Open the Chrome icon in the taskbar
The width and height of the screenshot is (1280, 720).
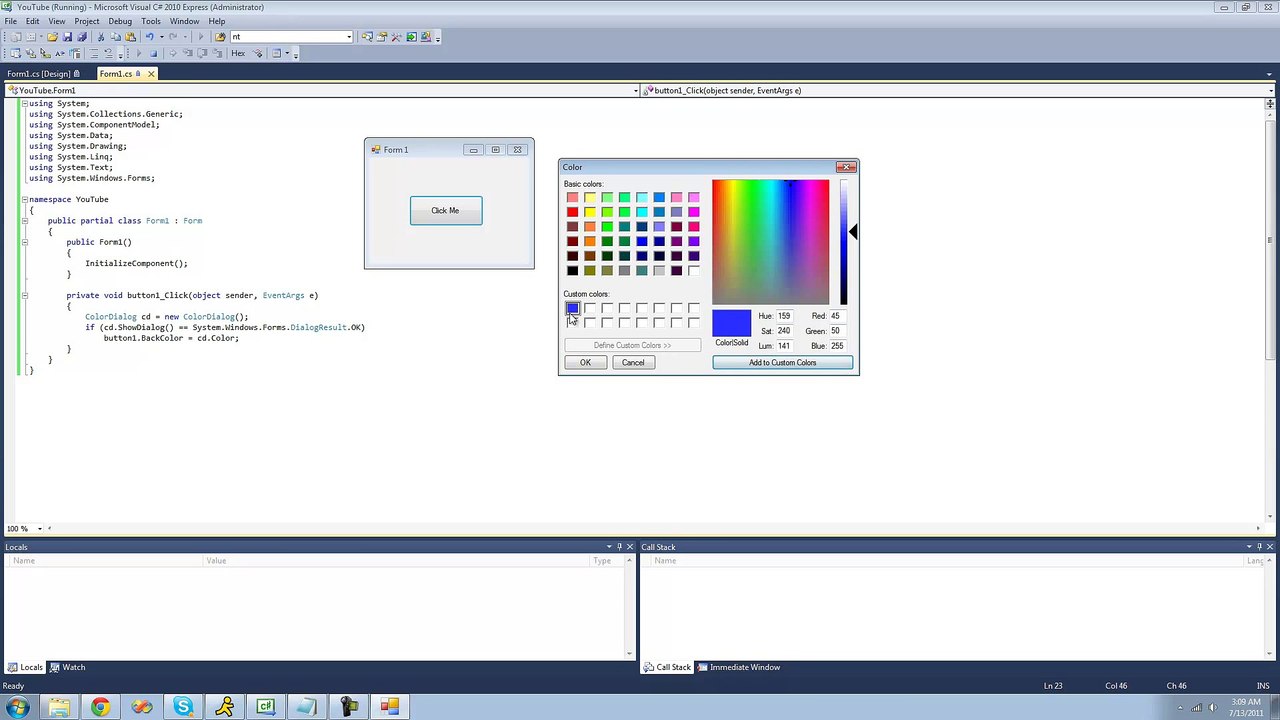(x=100, y=707)
